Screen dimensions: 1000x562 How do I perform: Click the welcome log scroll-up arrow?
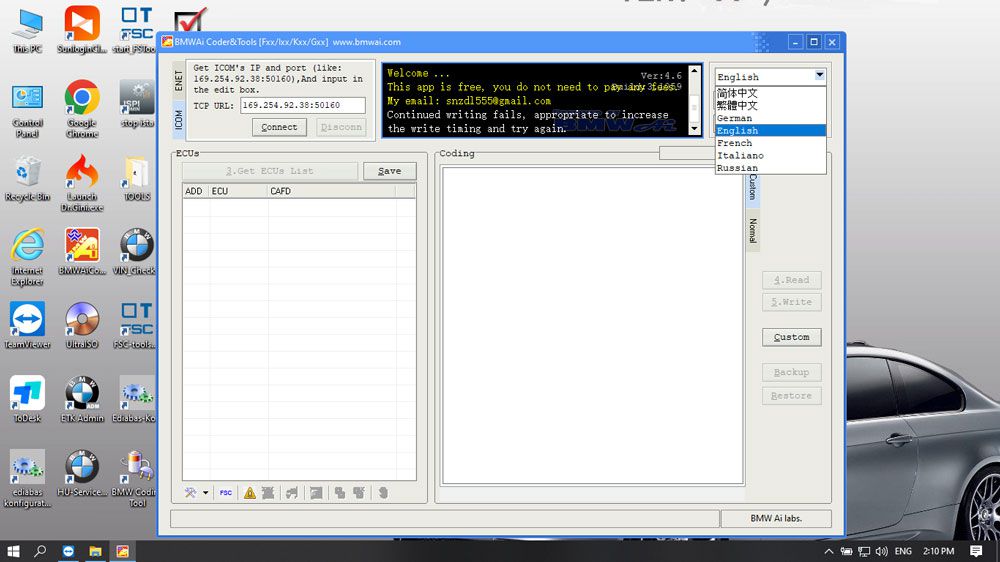(695, 71)
